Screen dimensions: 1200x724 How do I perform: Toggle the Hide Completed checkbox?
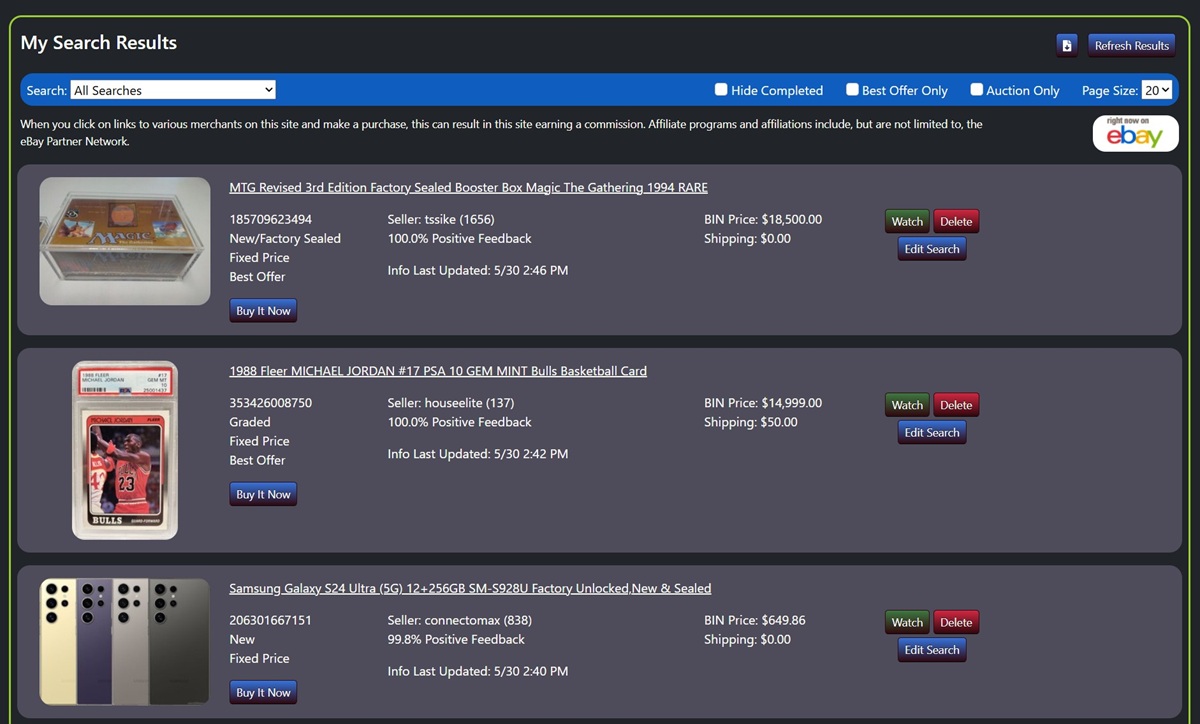pos(720,89)
